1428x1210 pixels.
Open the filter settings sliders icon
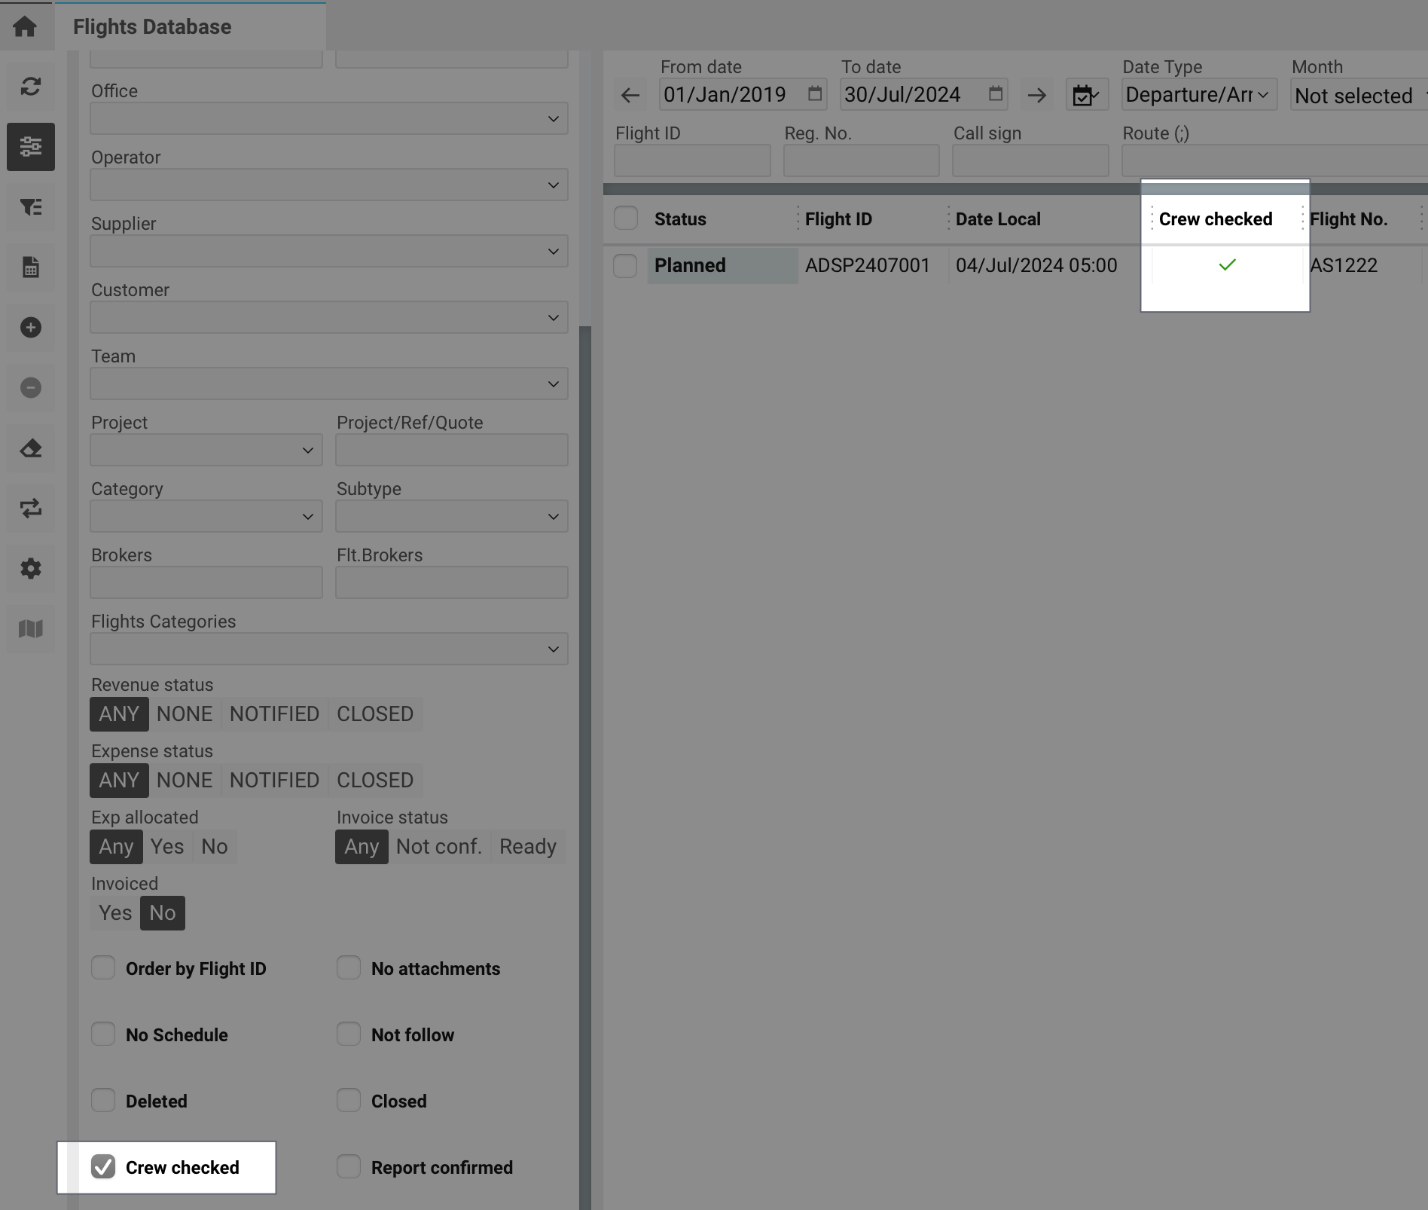click(x=30, y=147)
